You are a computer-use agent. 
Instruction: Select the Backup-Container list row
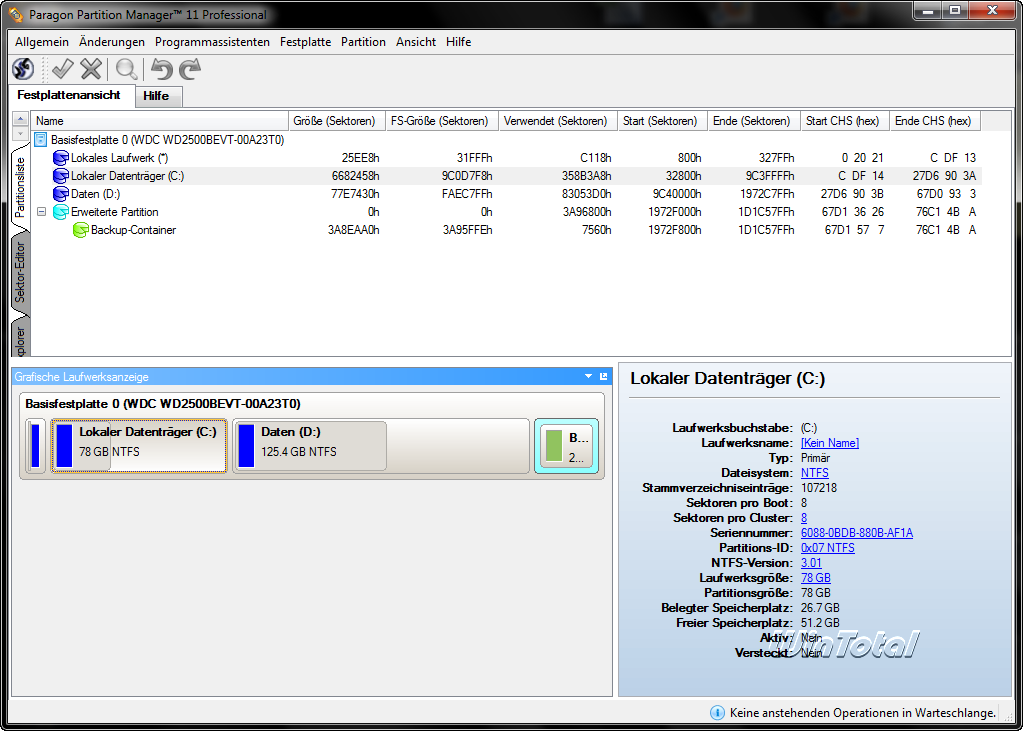pos(506,230)
